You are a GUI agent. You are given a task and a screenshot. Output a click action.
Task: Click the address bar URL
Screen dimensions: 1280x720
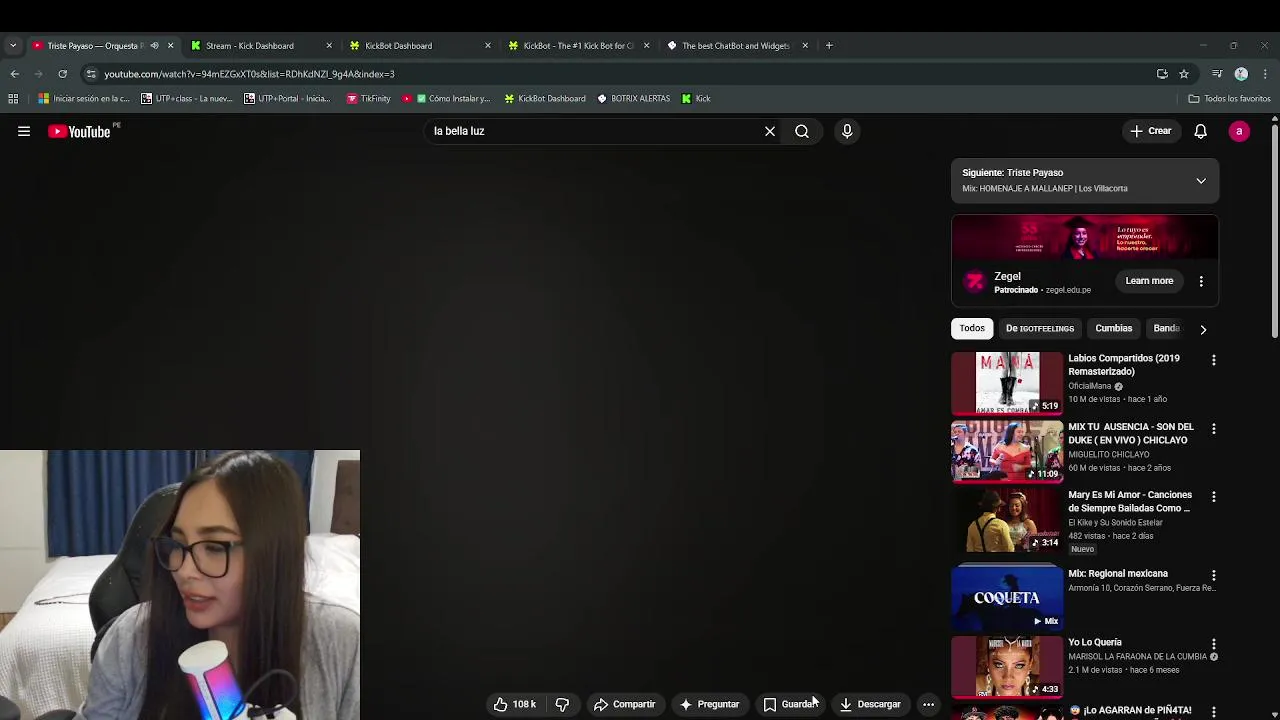(x=250, y=74)
